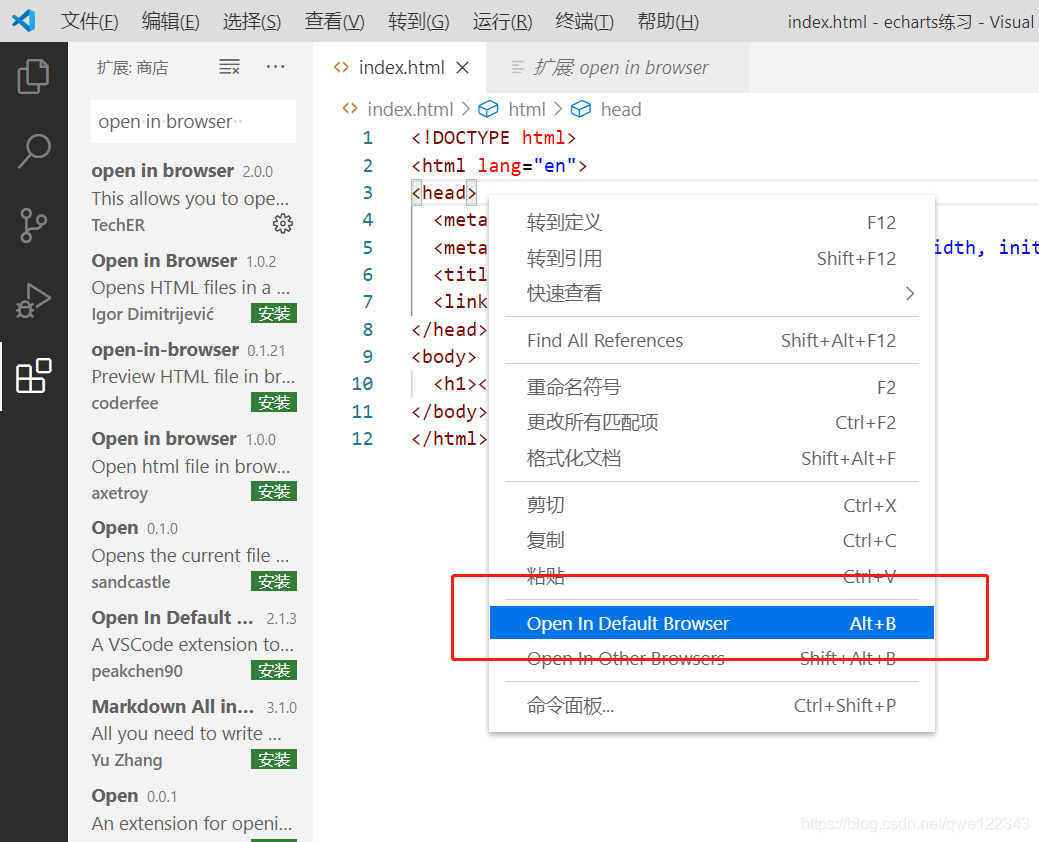
Task: Choose 复制 from context menu
Action: [712, 541]
